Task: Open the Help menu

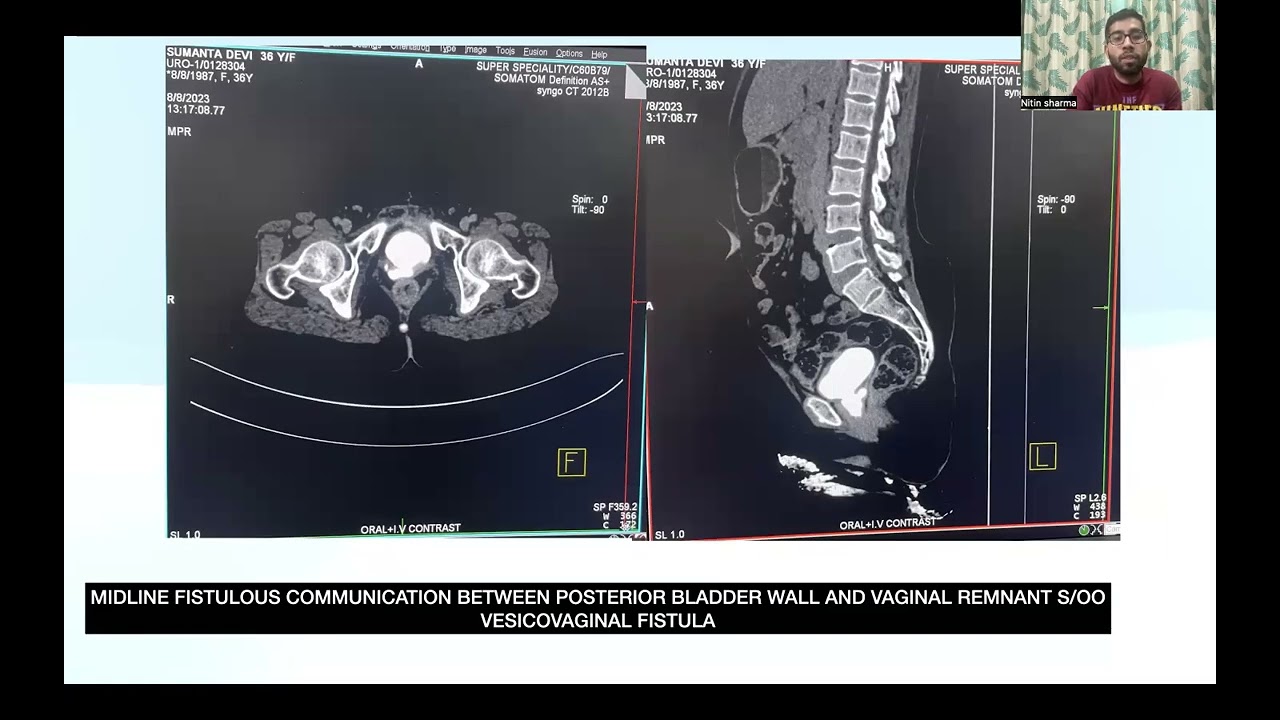Action: 599,54
